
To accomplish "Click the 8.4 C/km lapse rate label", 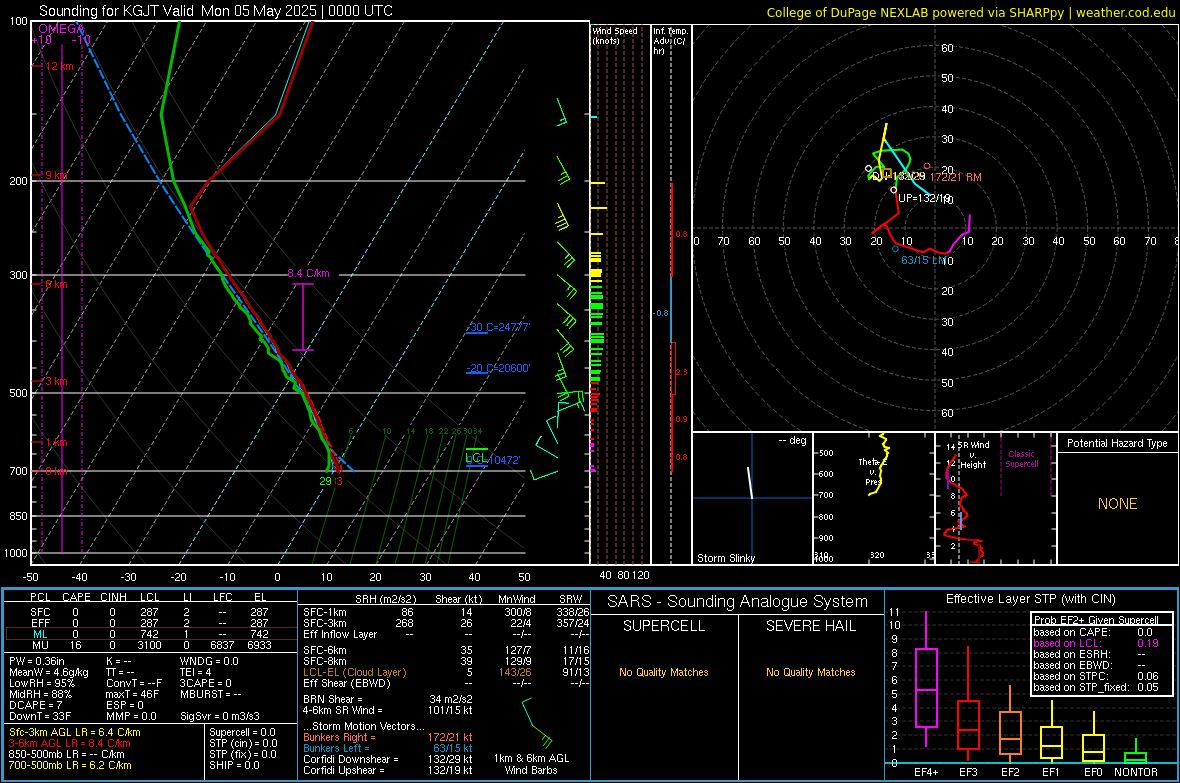I will pos(308,273).
